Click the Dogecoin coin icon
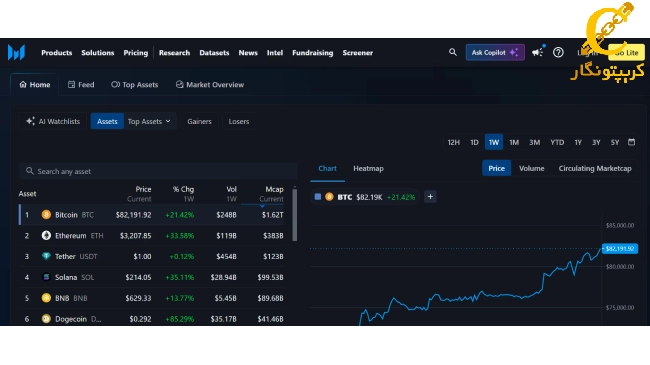 (46, 319)
